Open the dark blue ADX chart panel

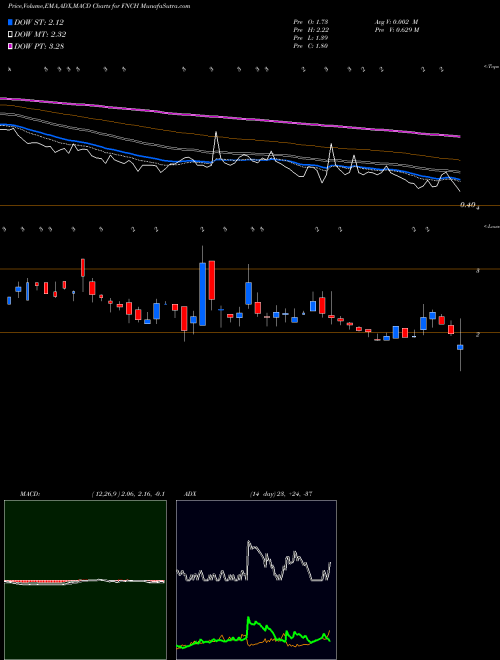tap(256, 580)
